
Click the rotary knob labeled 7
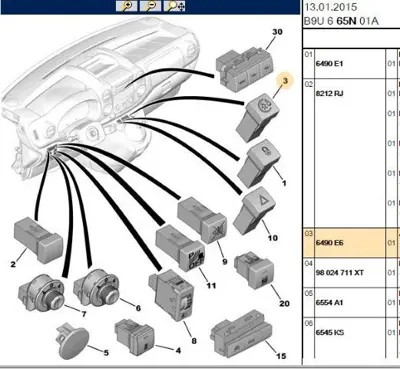[x=41, y=292]
